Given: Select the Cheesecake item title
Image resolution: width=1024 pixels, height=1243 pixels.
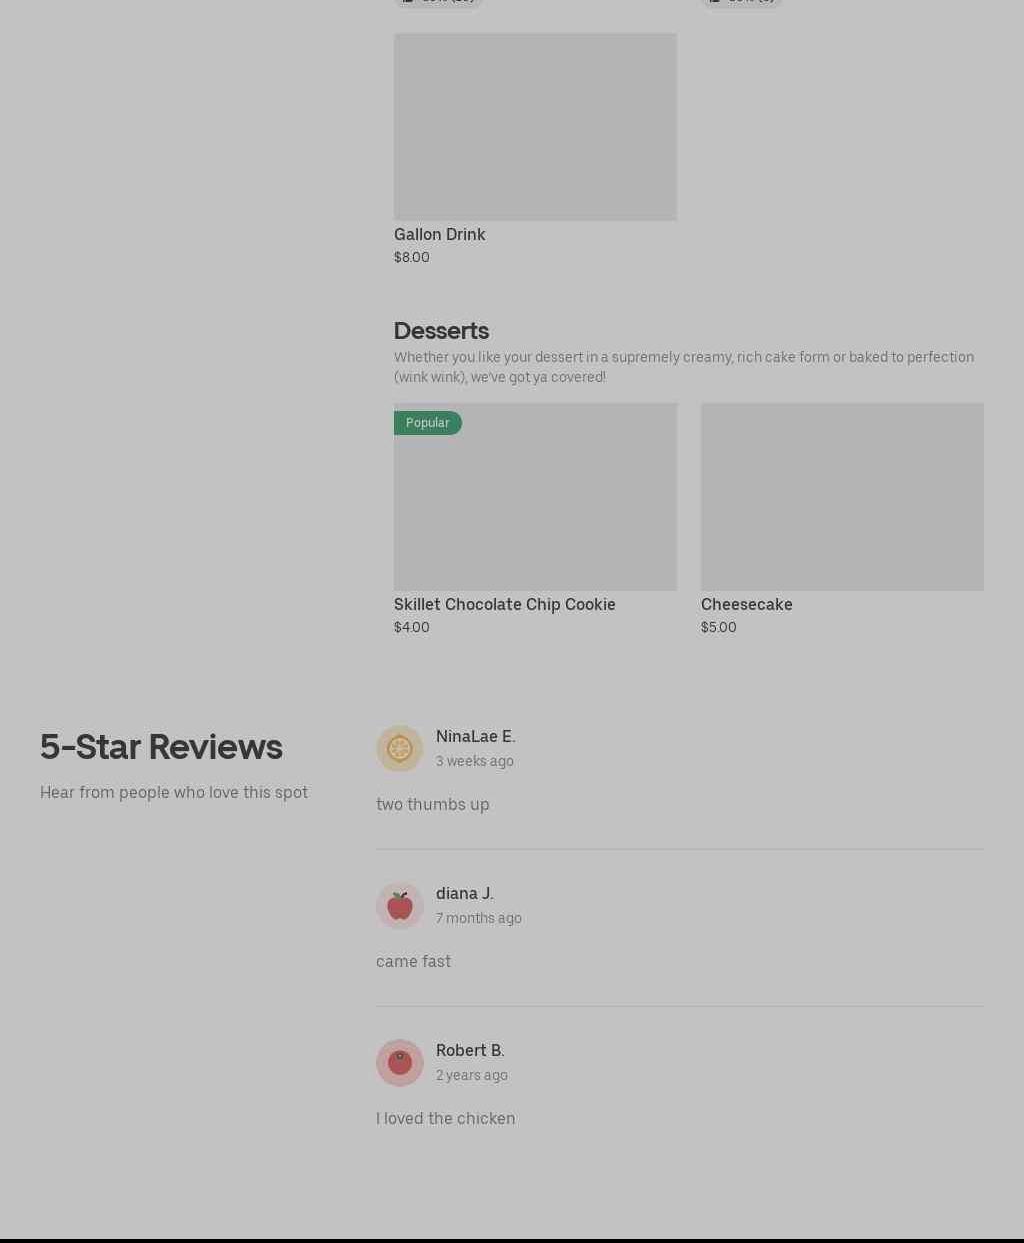Looking at the screenshot, I should tap(746, 604).
